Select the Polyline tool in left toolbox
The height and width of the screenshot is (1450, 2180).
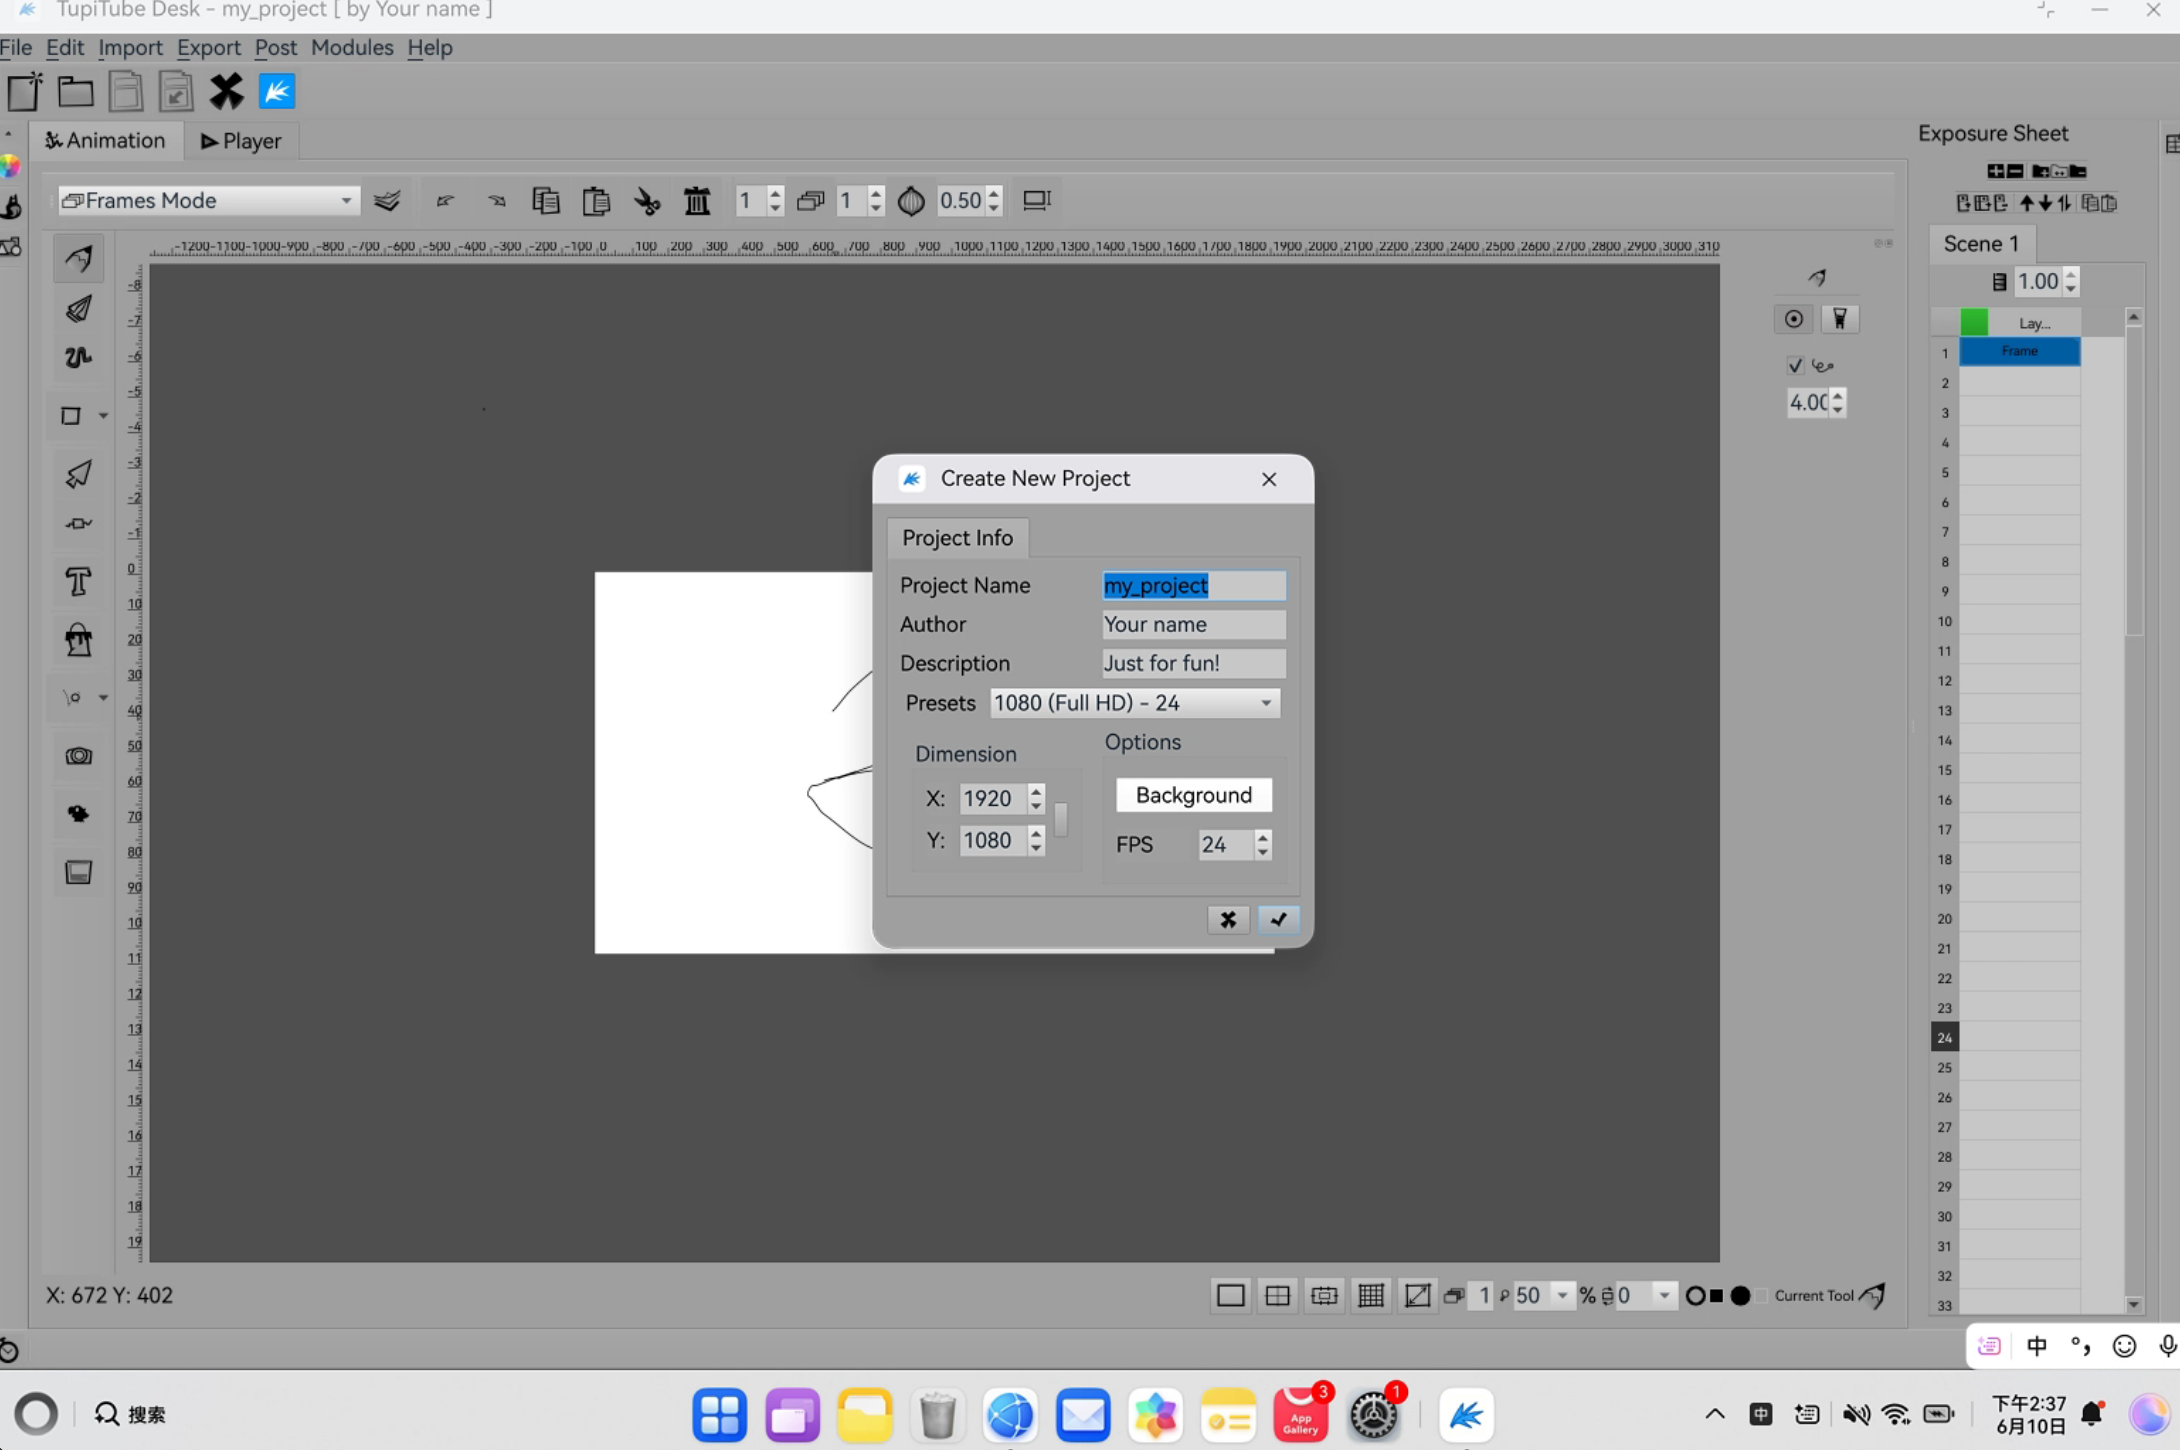[78, 358]
